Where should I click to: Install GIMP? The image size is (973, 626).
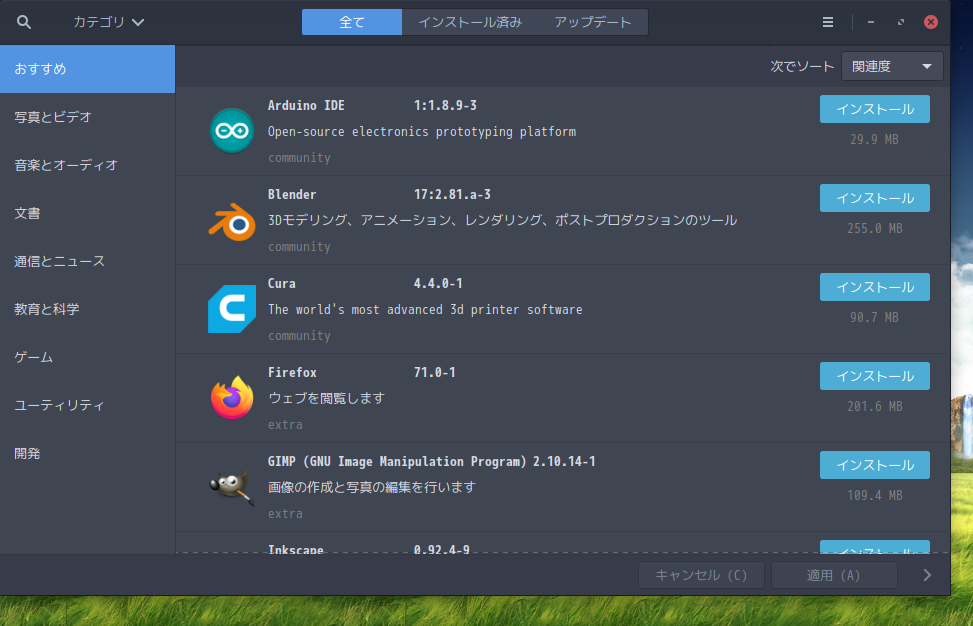pyautogui.click(x=874, y=465)
